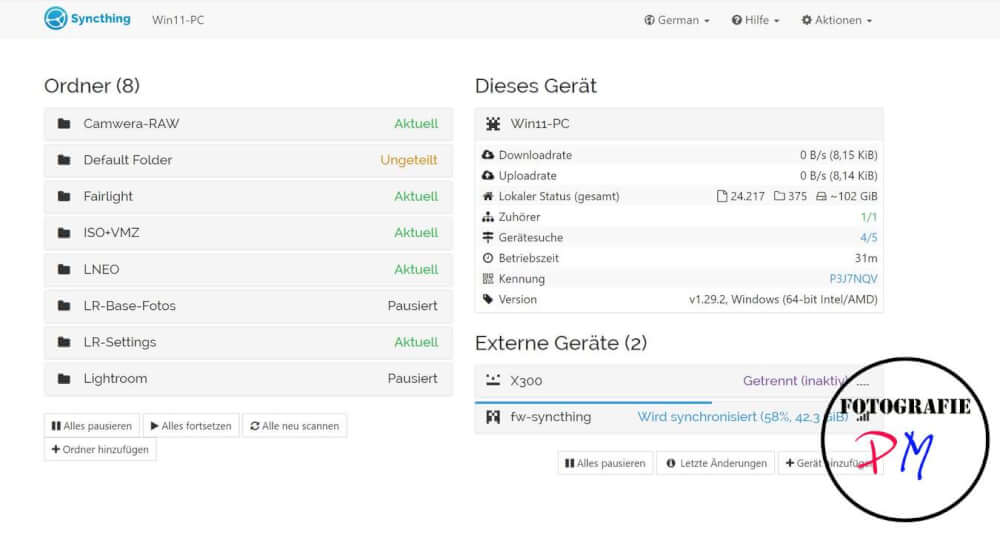Click the Aktuell status of LR-Settings
The width and height of the screenshot is (1000, 538).
point(416,342)
